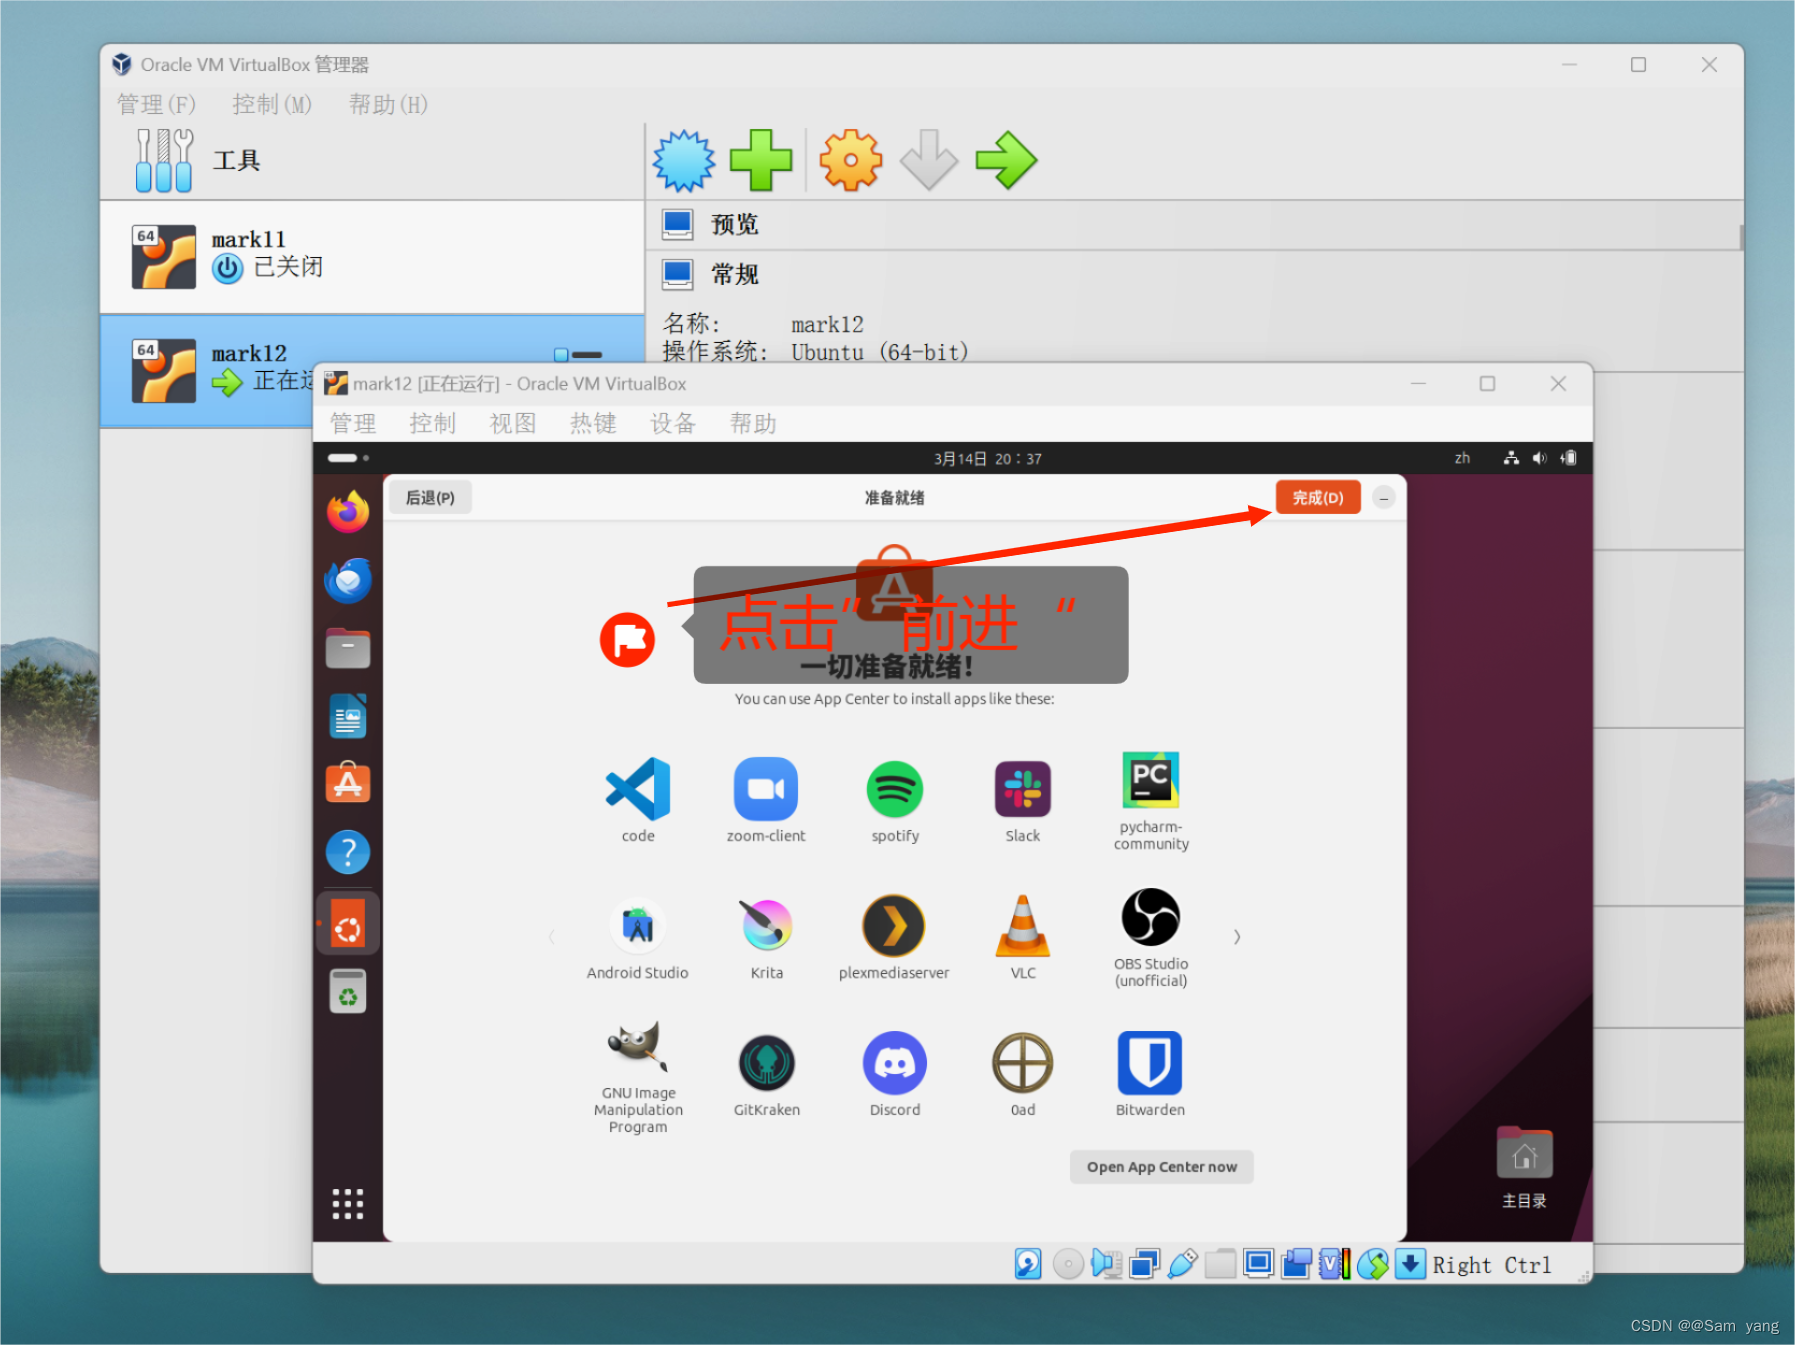The image size is (1795, 1345).
Task: Click the green plus Add VM icon
Action: click(761, 160)
